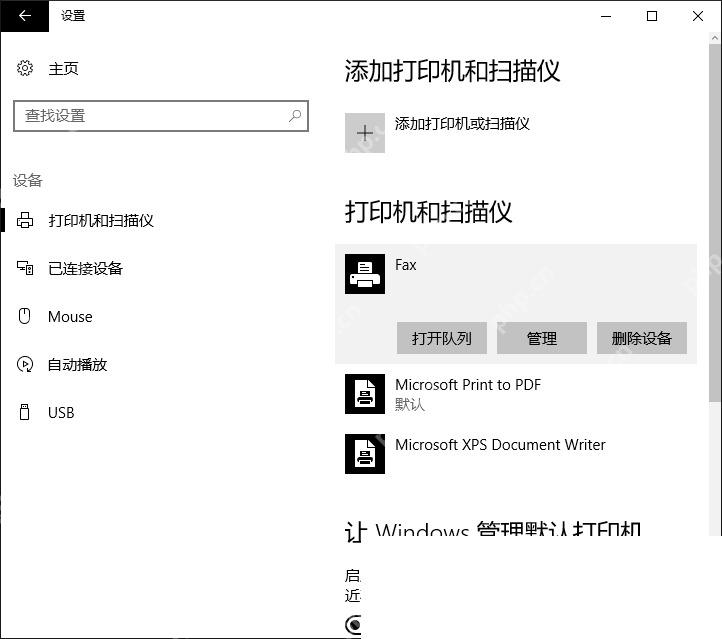Go back with the arrow button
722x639 pixels.
click(x=24, y=16)
